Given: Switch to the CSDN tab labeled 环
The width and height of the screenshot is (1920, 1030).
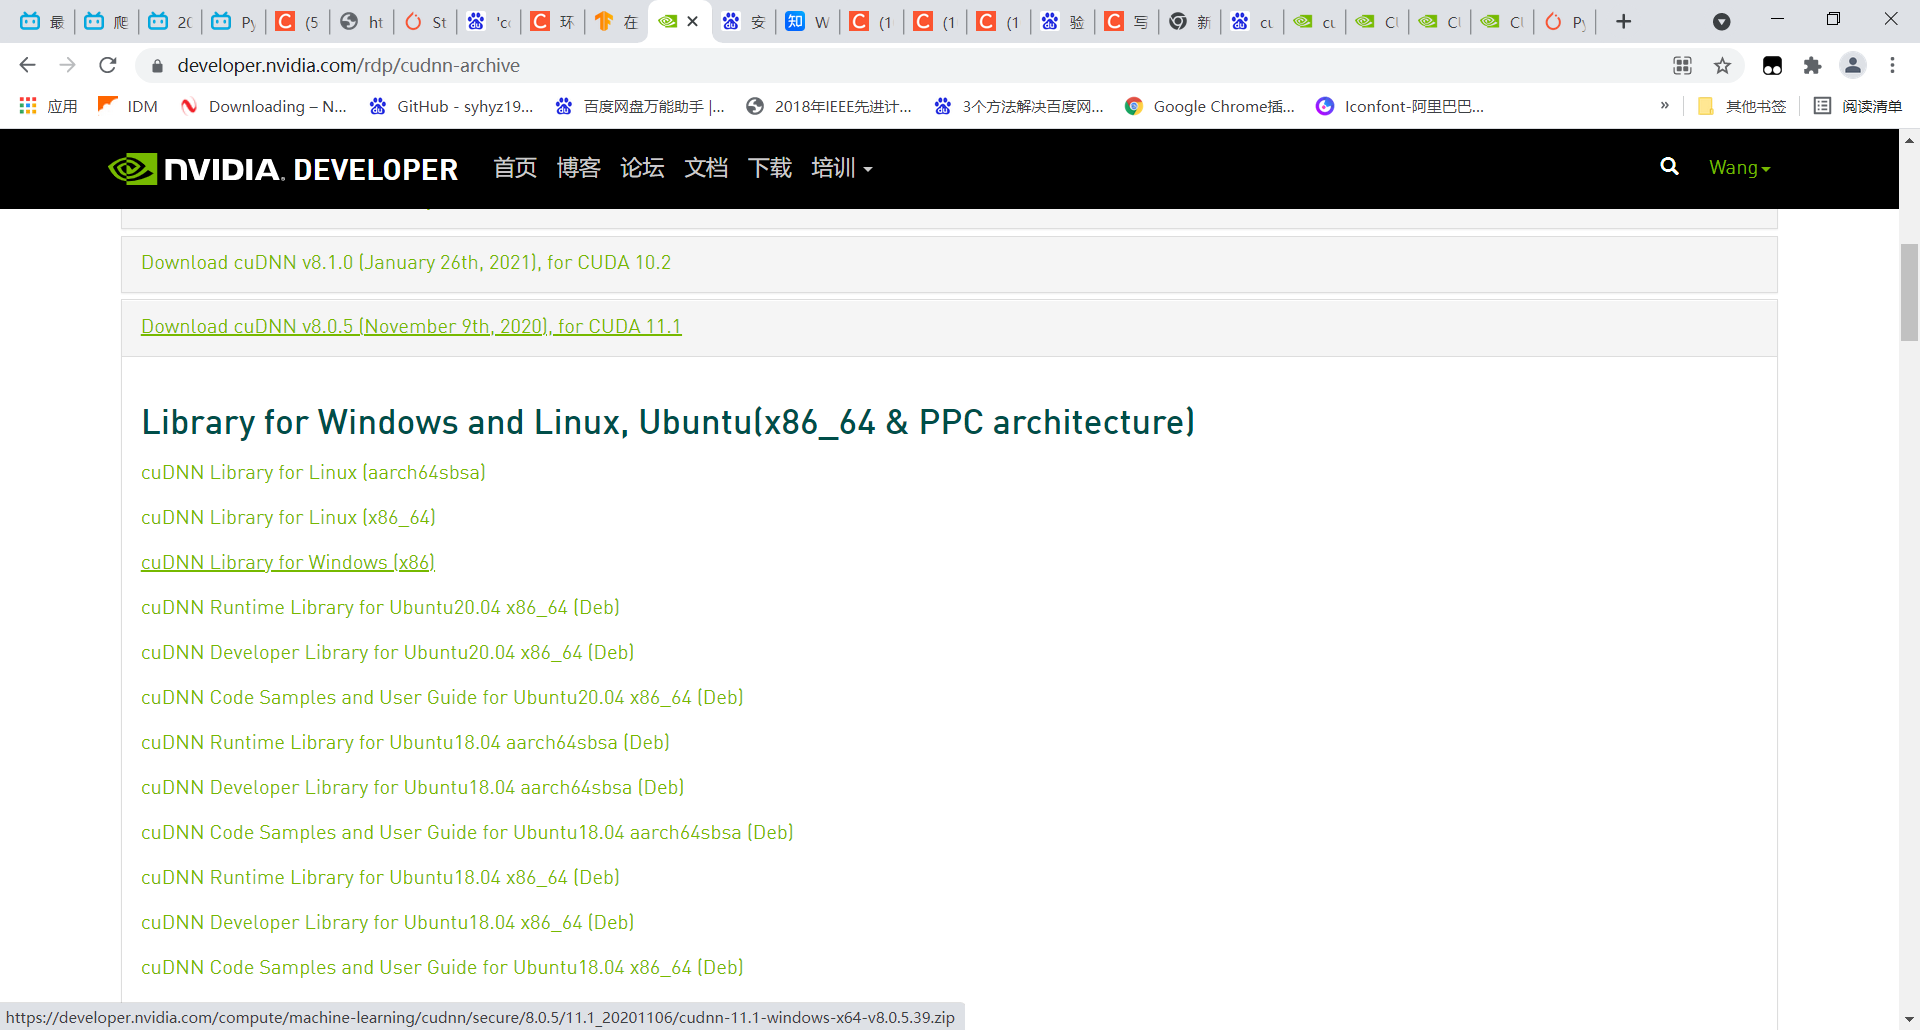Looking at the screenshot, I should click(x=552, y=21).
